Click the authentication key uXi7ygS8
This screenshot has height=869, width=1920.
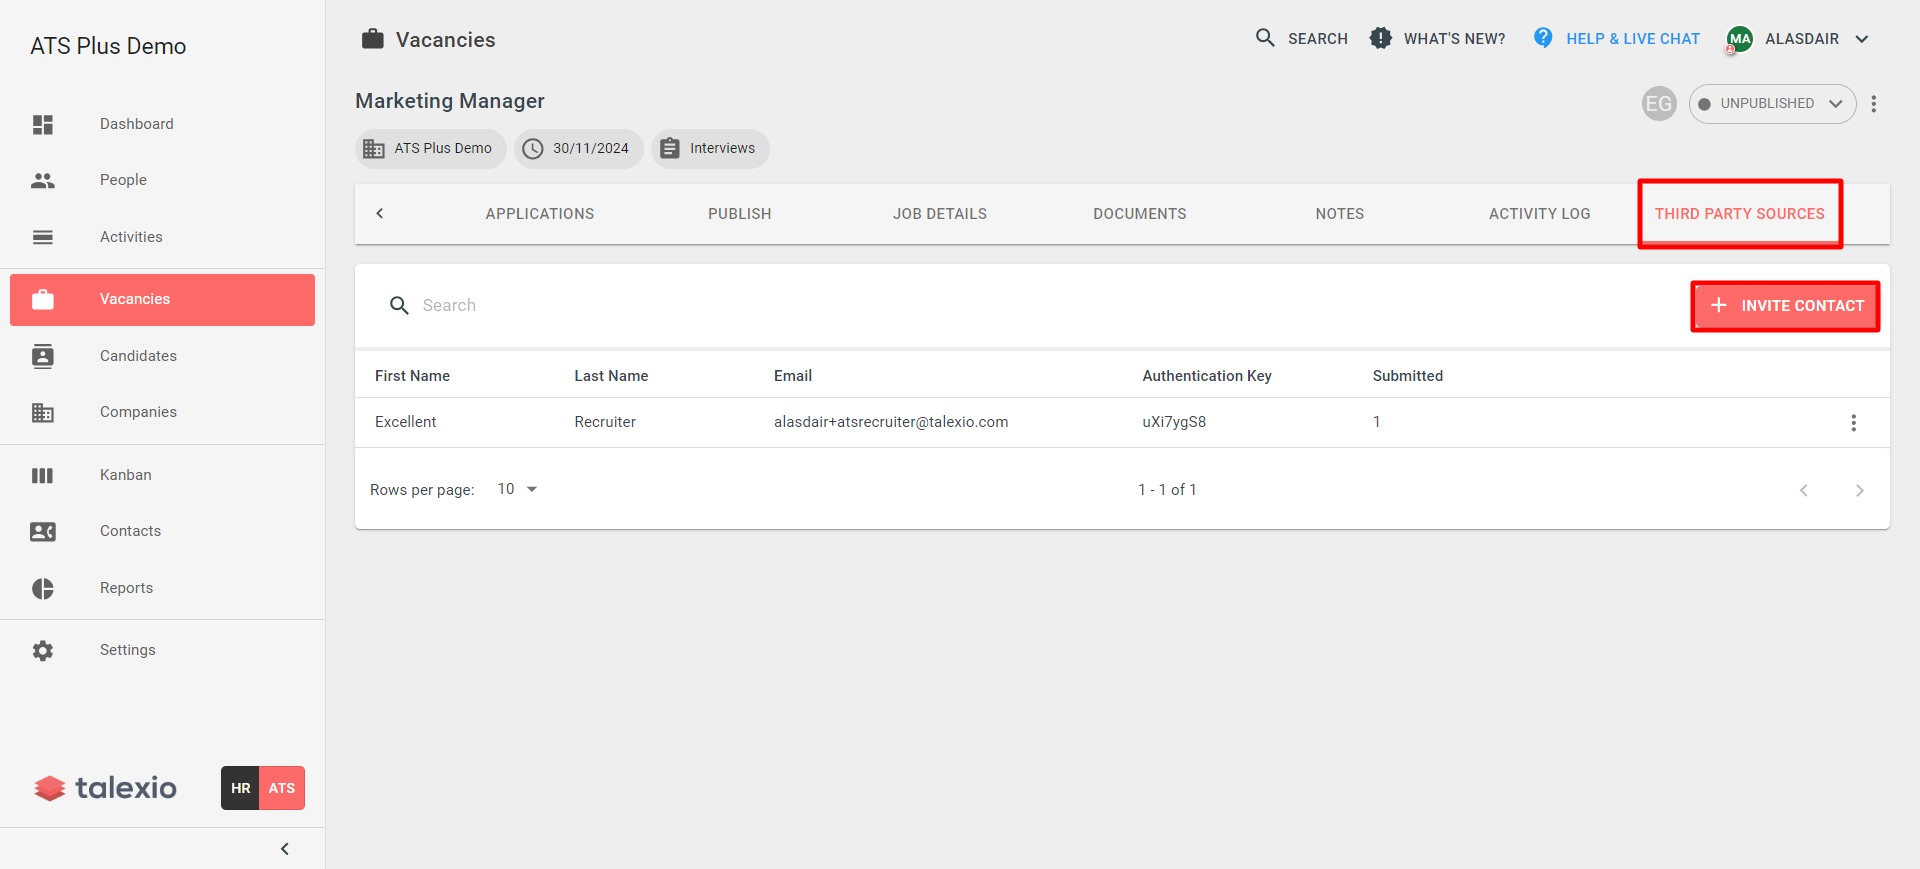pyautogui.click(x=1174, y=422)
